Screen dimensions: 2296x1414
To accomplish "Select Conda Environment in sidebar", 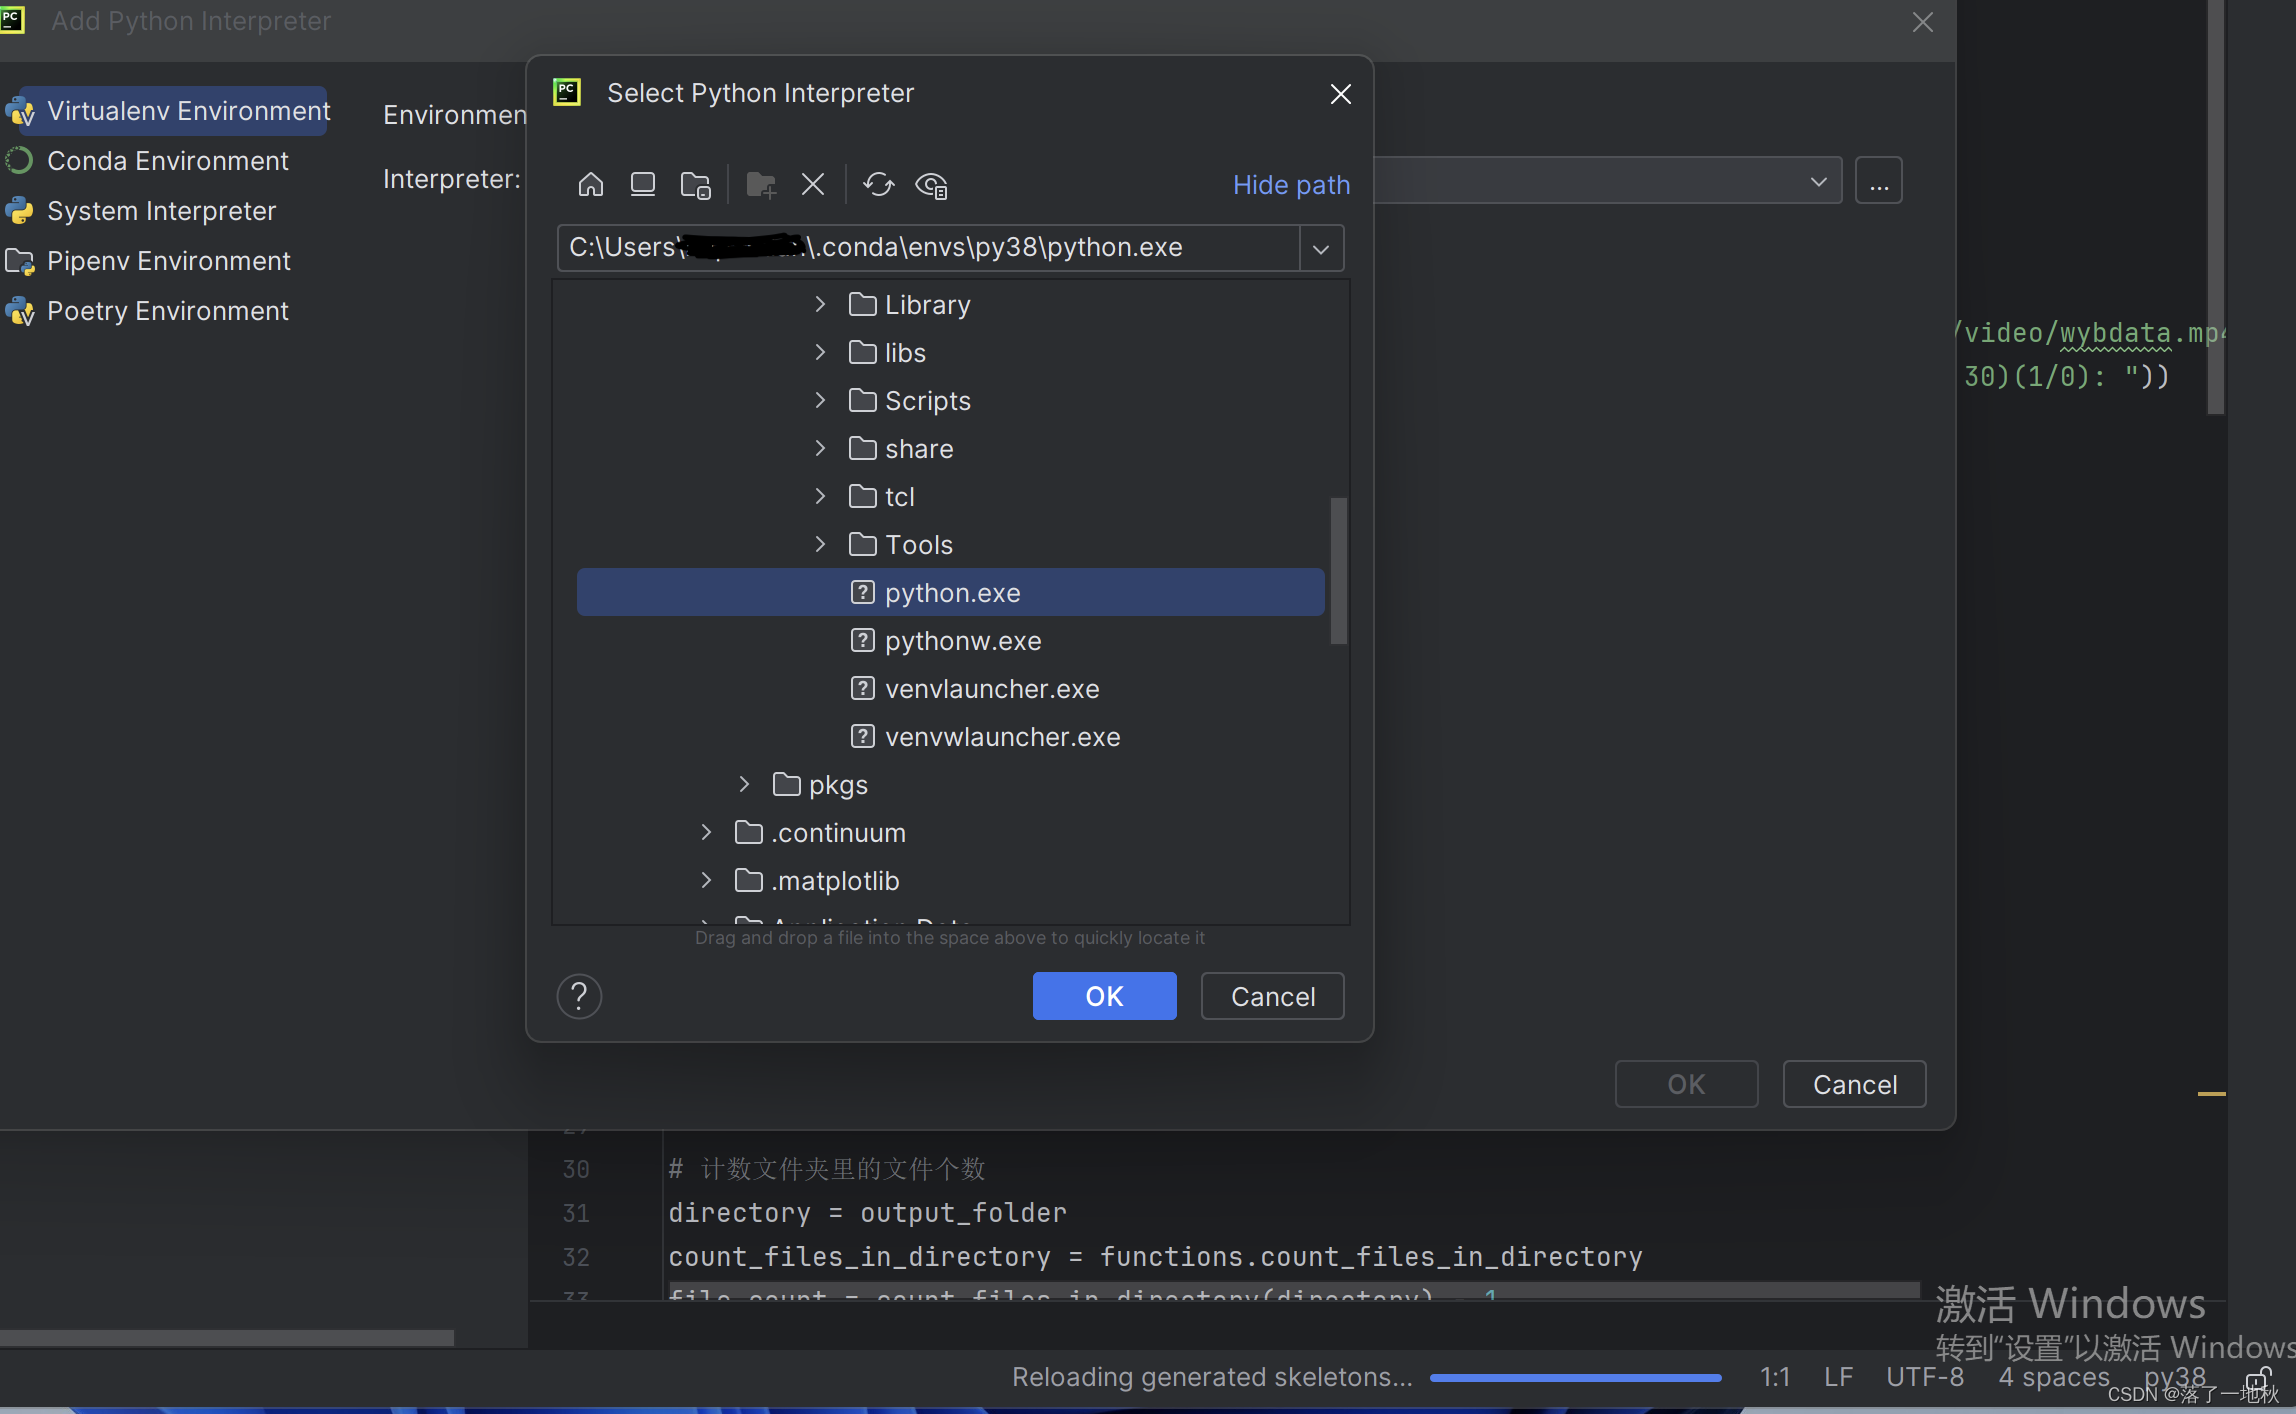I will (167, 161).
